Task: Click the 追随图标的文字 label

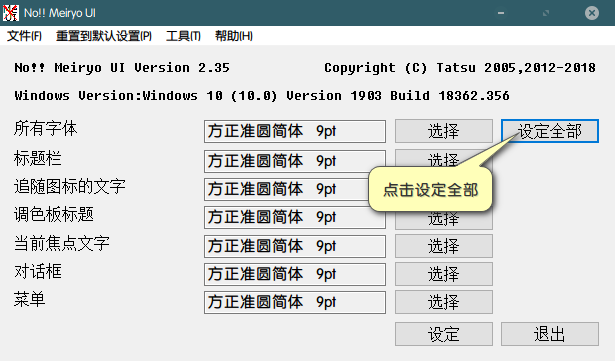Action: pos(70,186)
